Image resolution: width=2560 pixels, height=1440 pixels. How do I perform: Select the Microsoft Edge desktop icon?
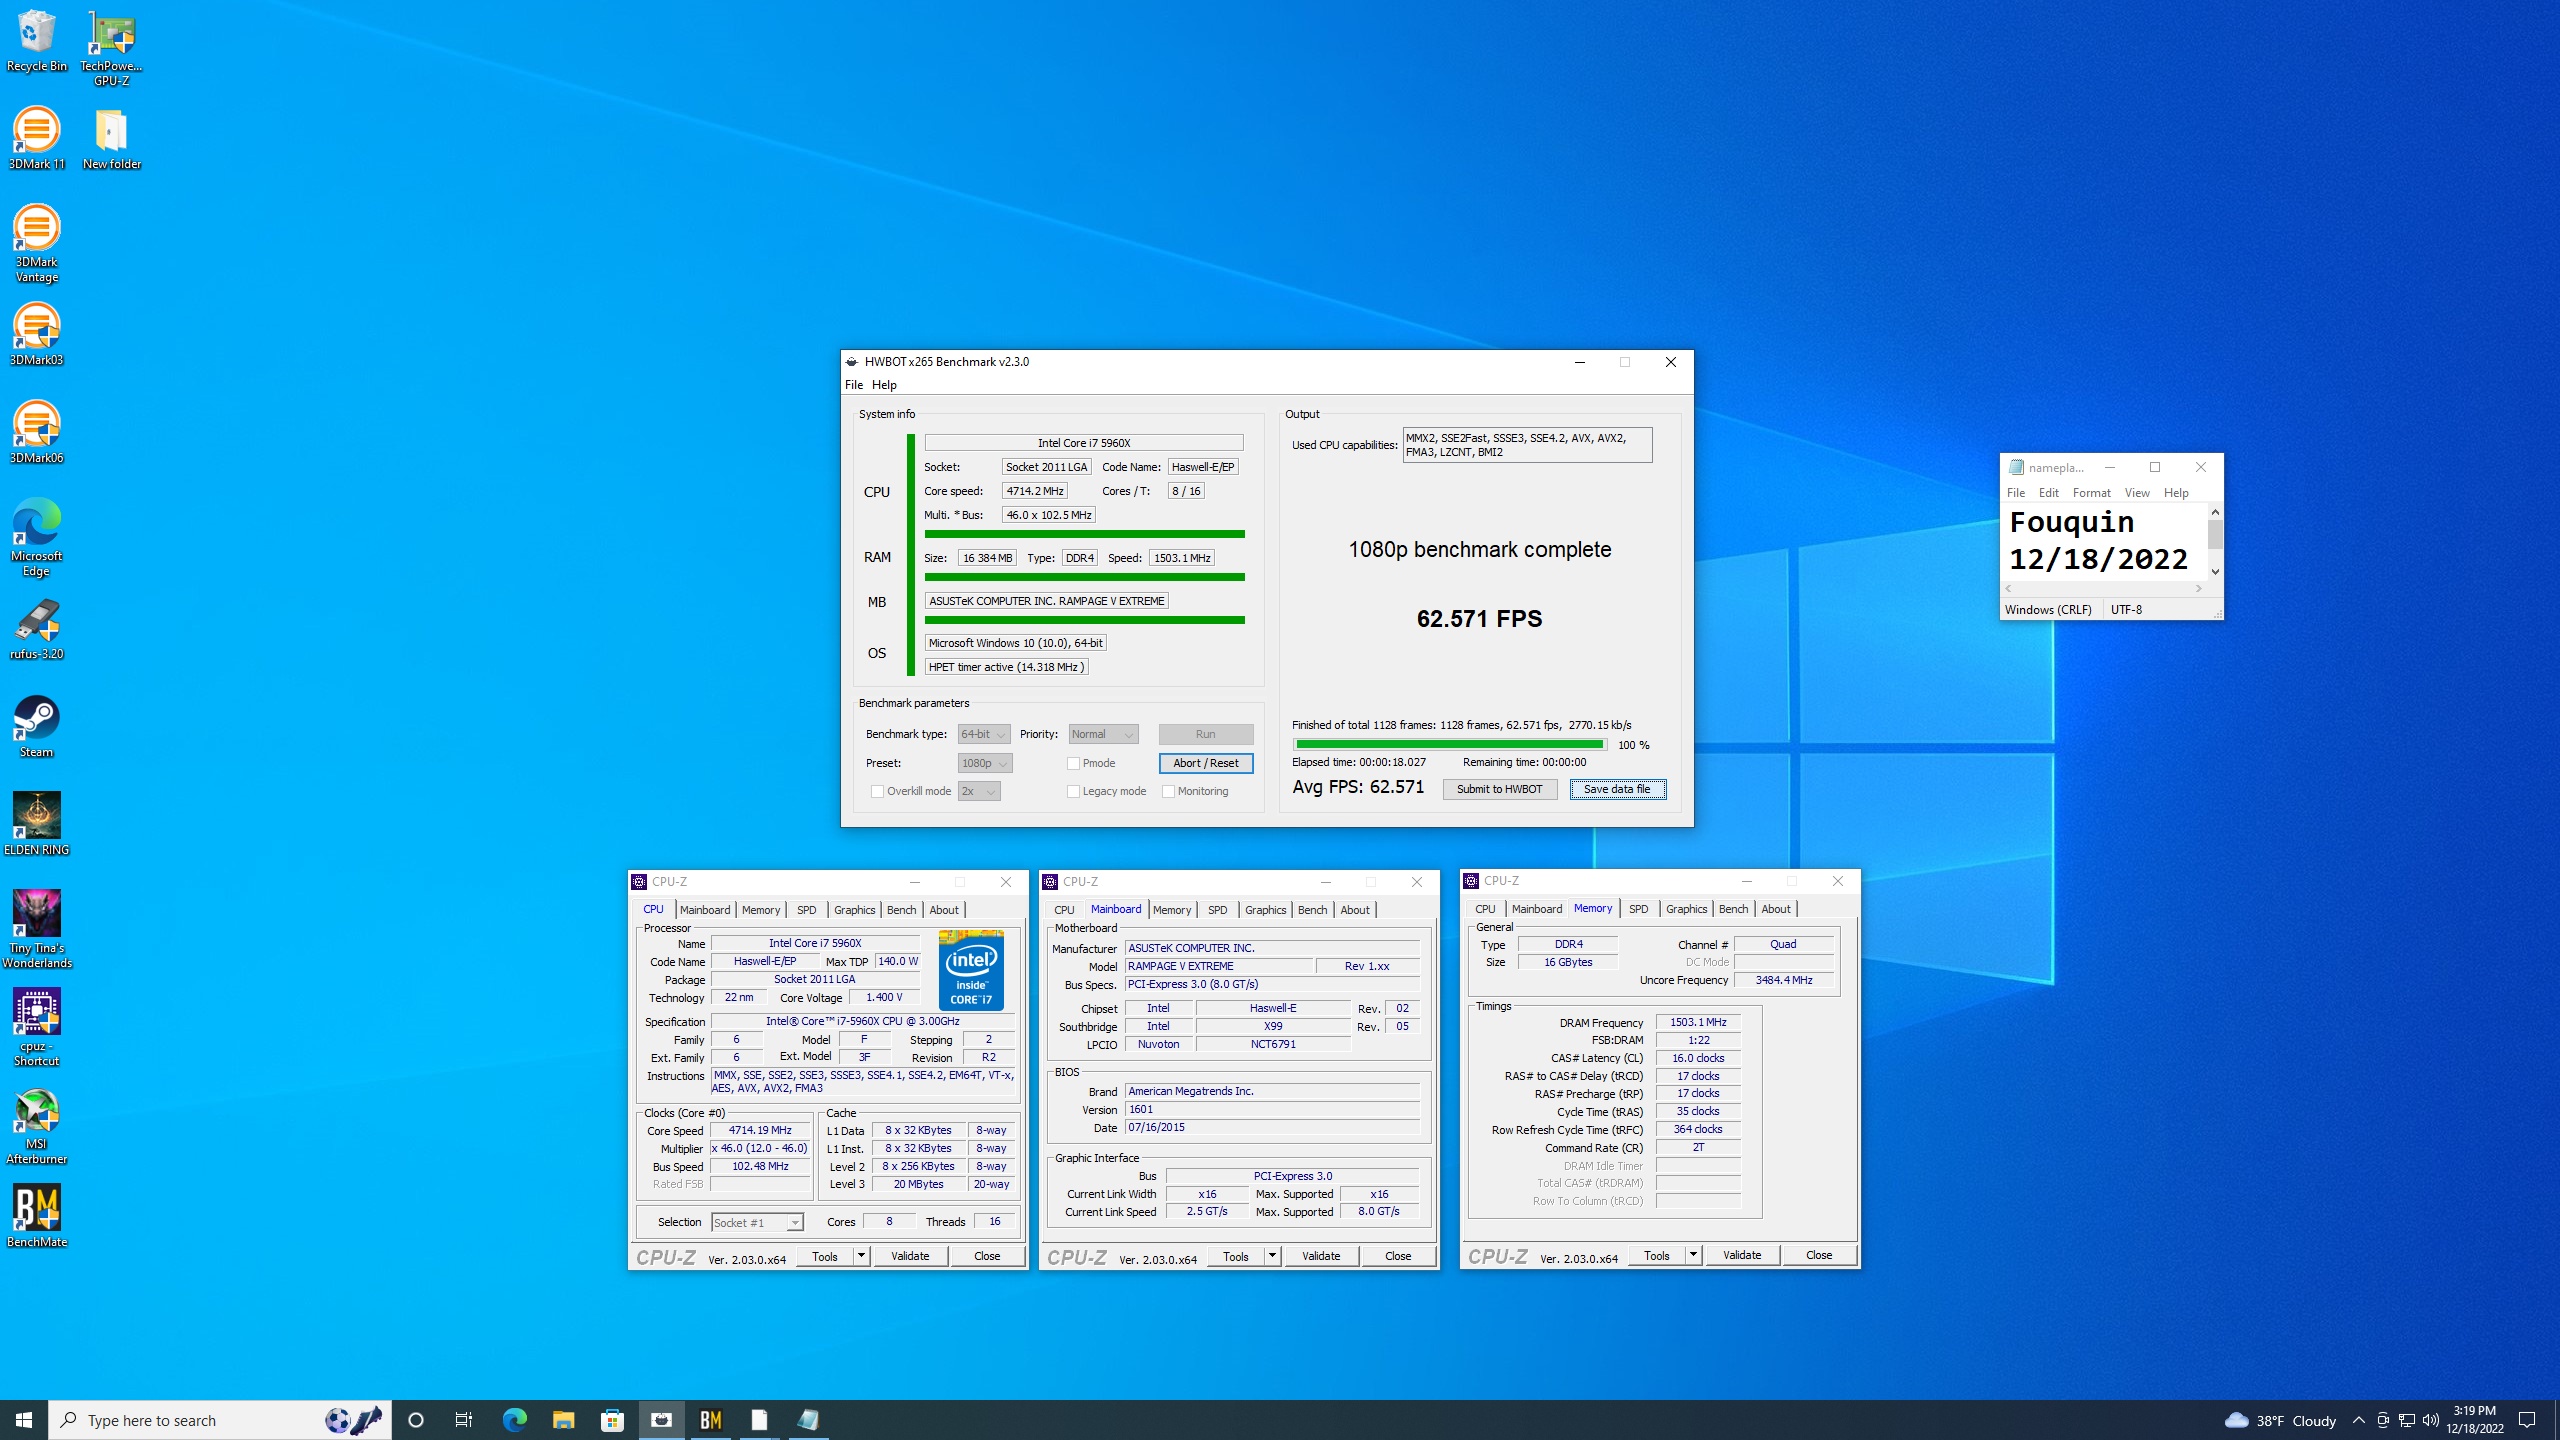pos(37,538)
